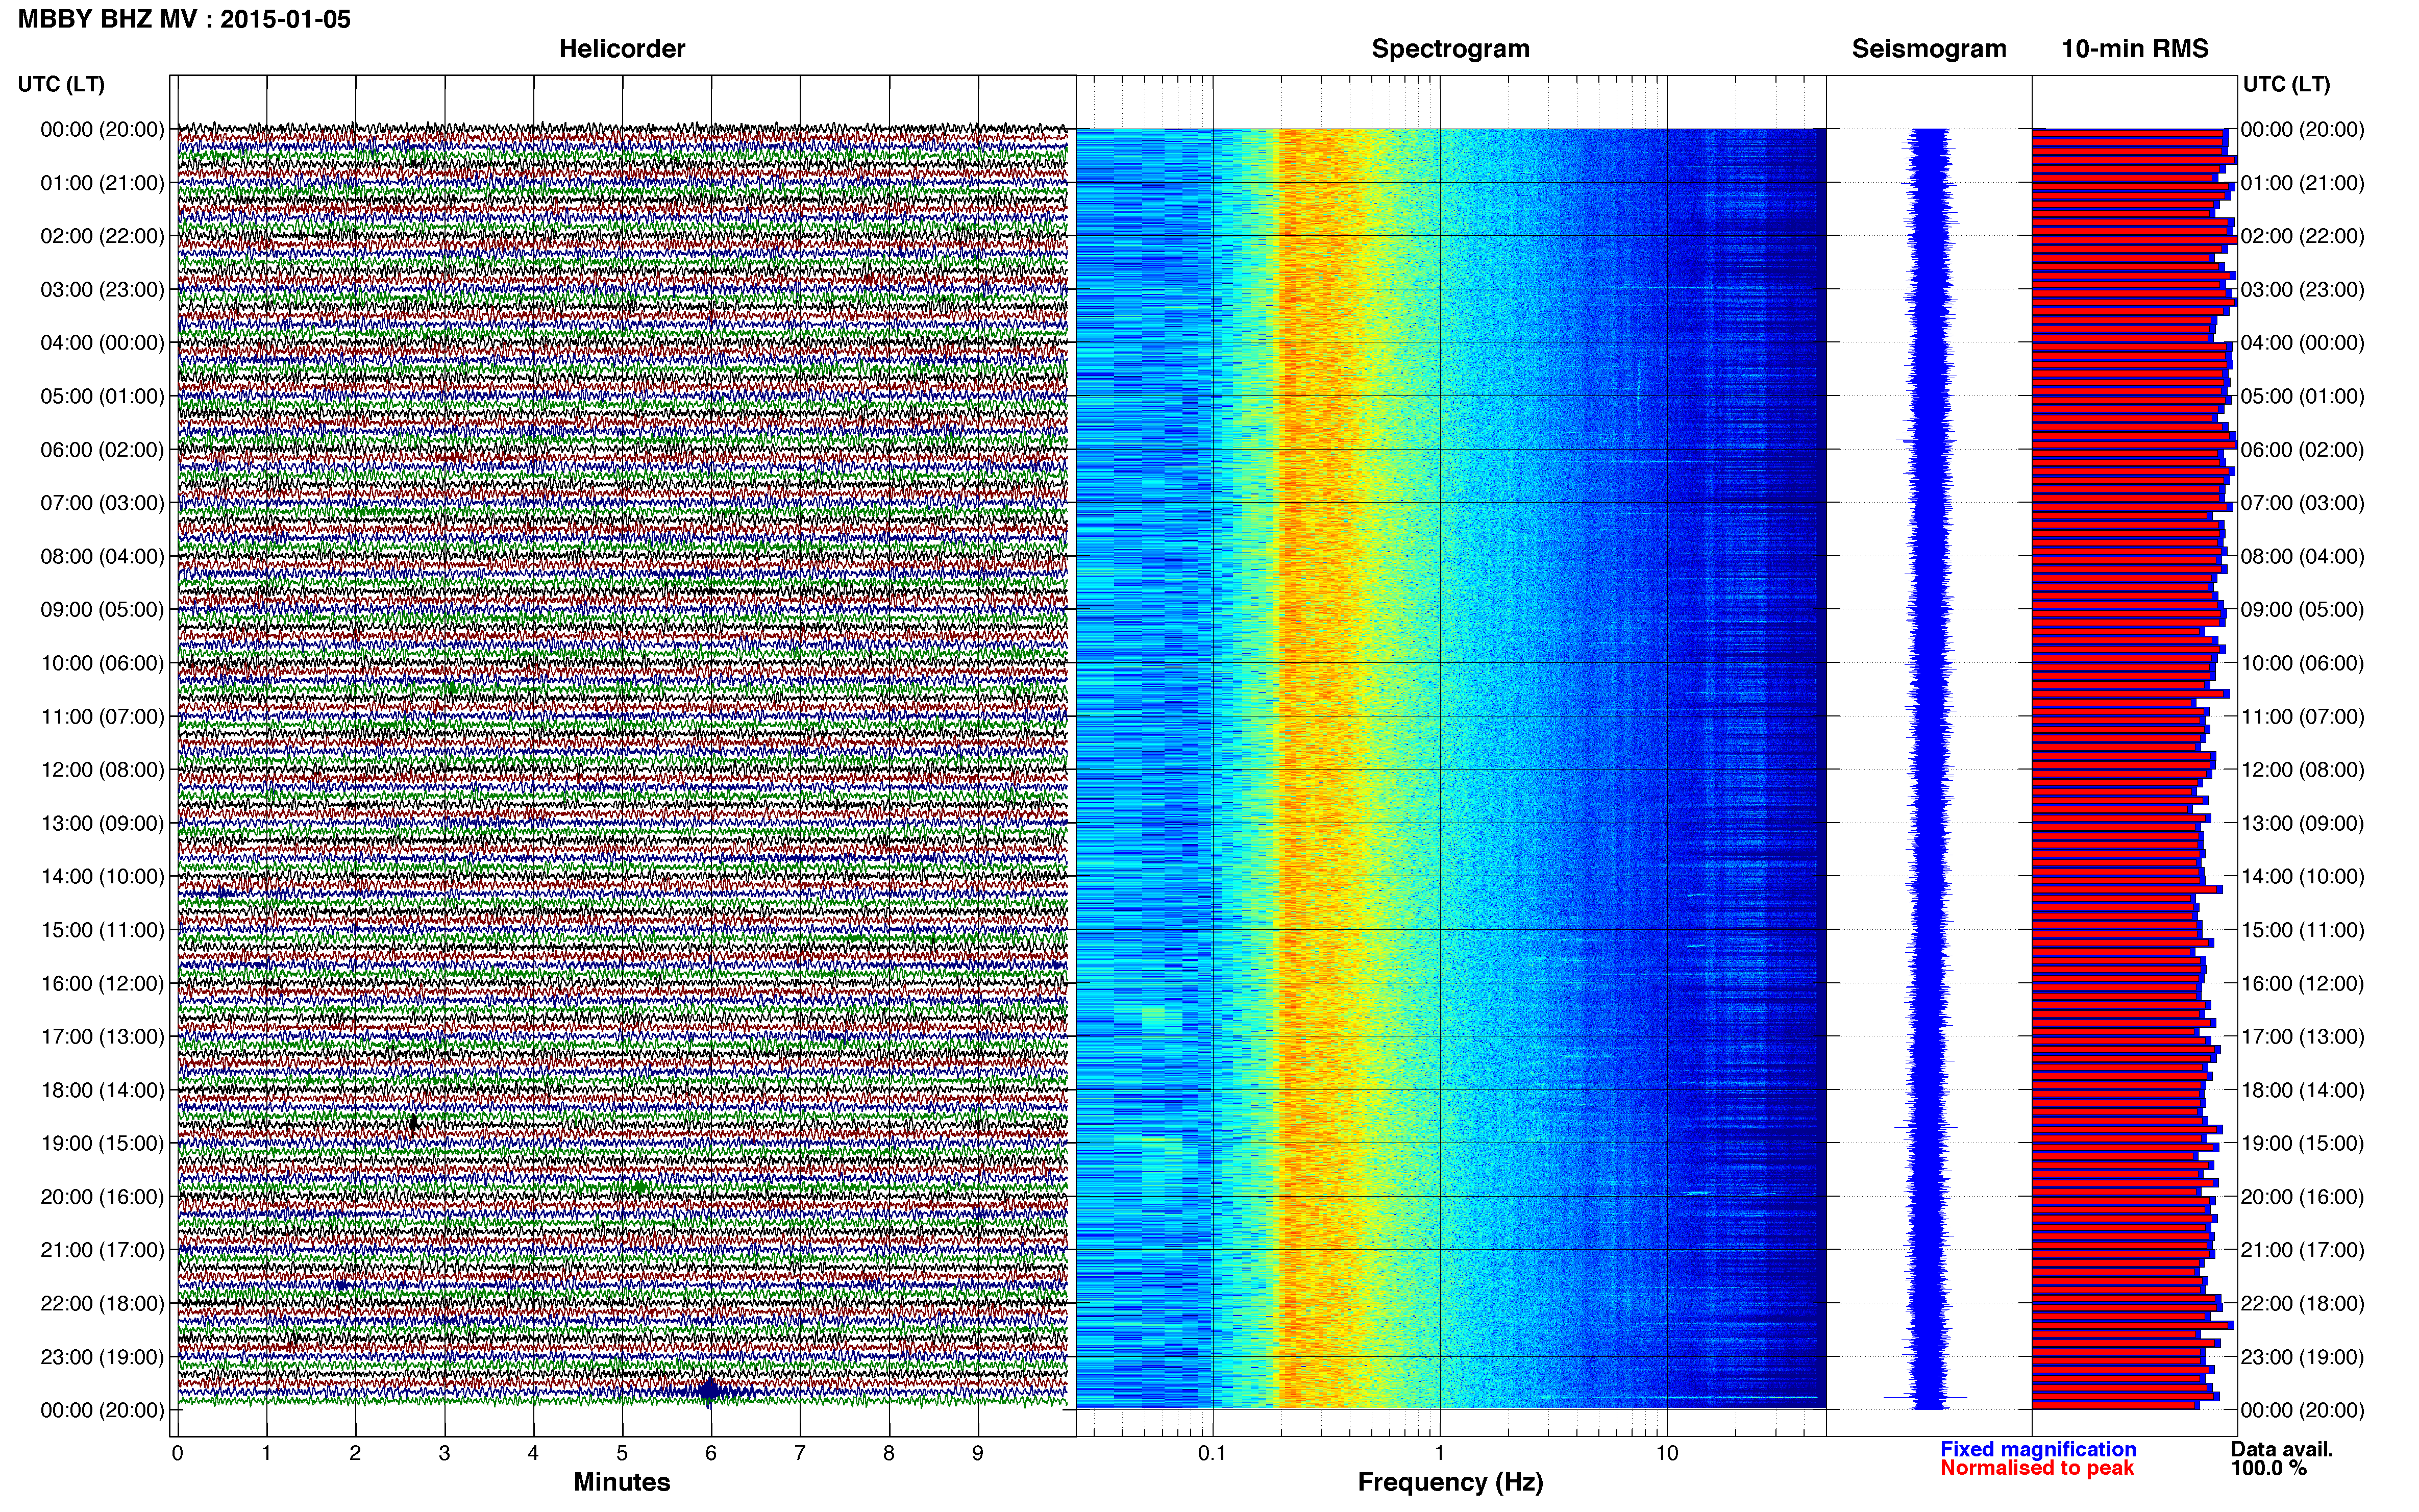This screenshot has height=1512, width=2419.
Task: Click the 1 Hz frequency tick label
Action: click(x=1439, y=1453)
